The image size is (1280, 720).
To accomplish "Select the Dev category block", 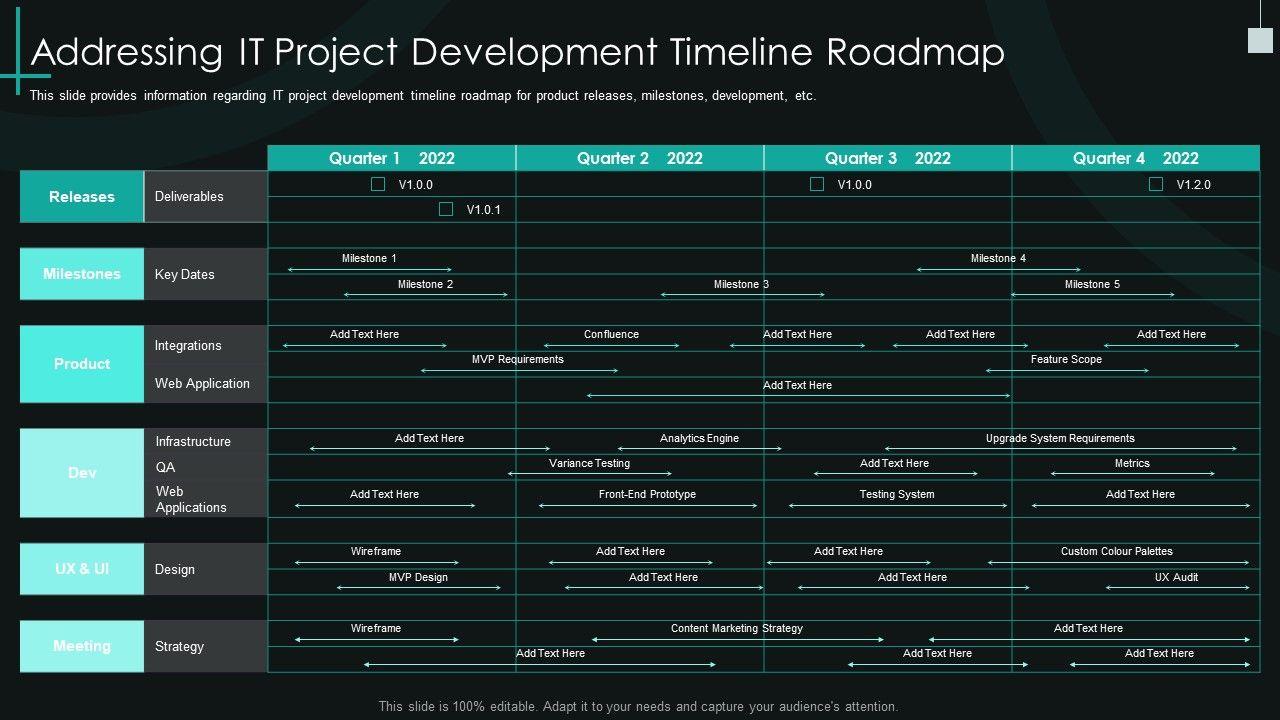I will click(x=82, y=473).
